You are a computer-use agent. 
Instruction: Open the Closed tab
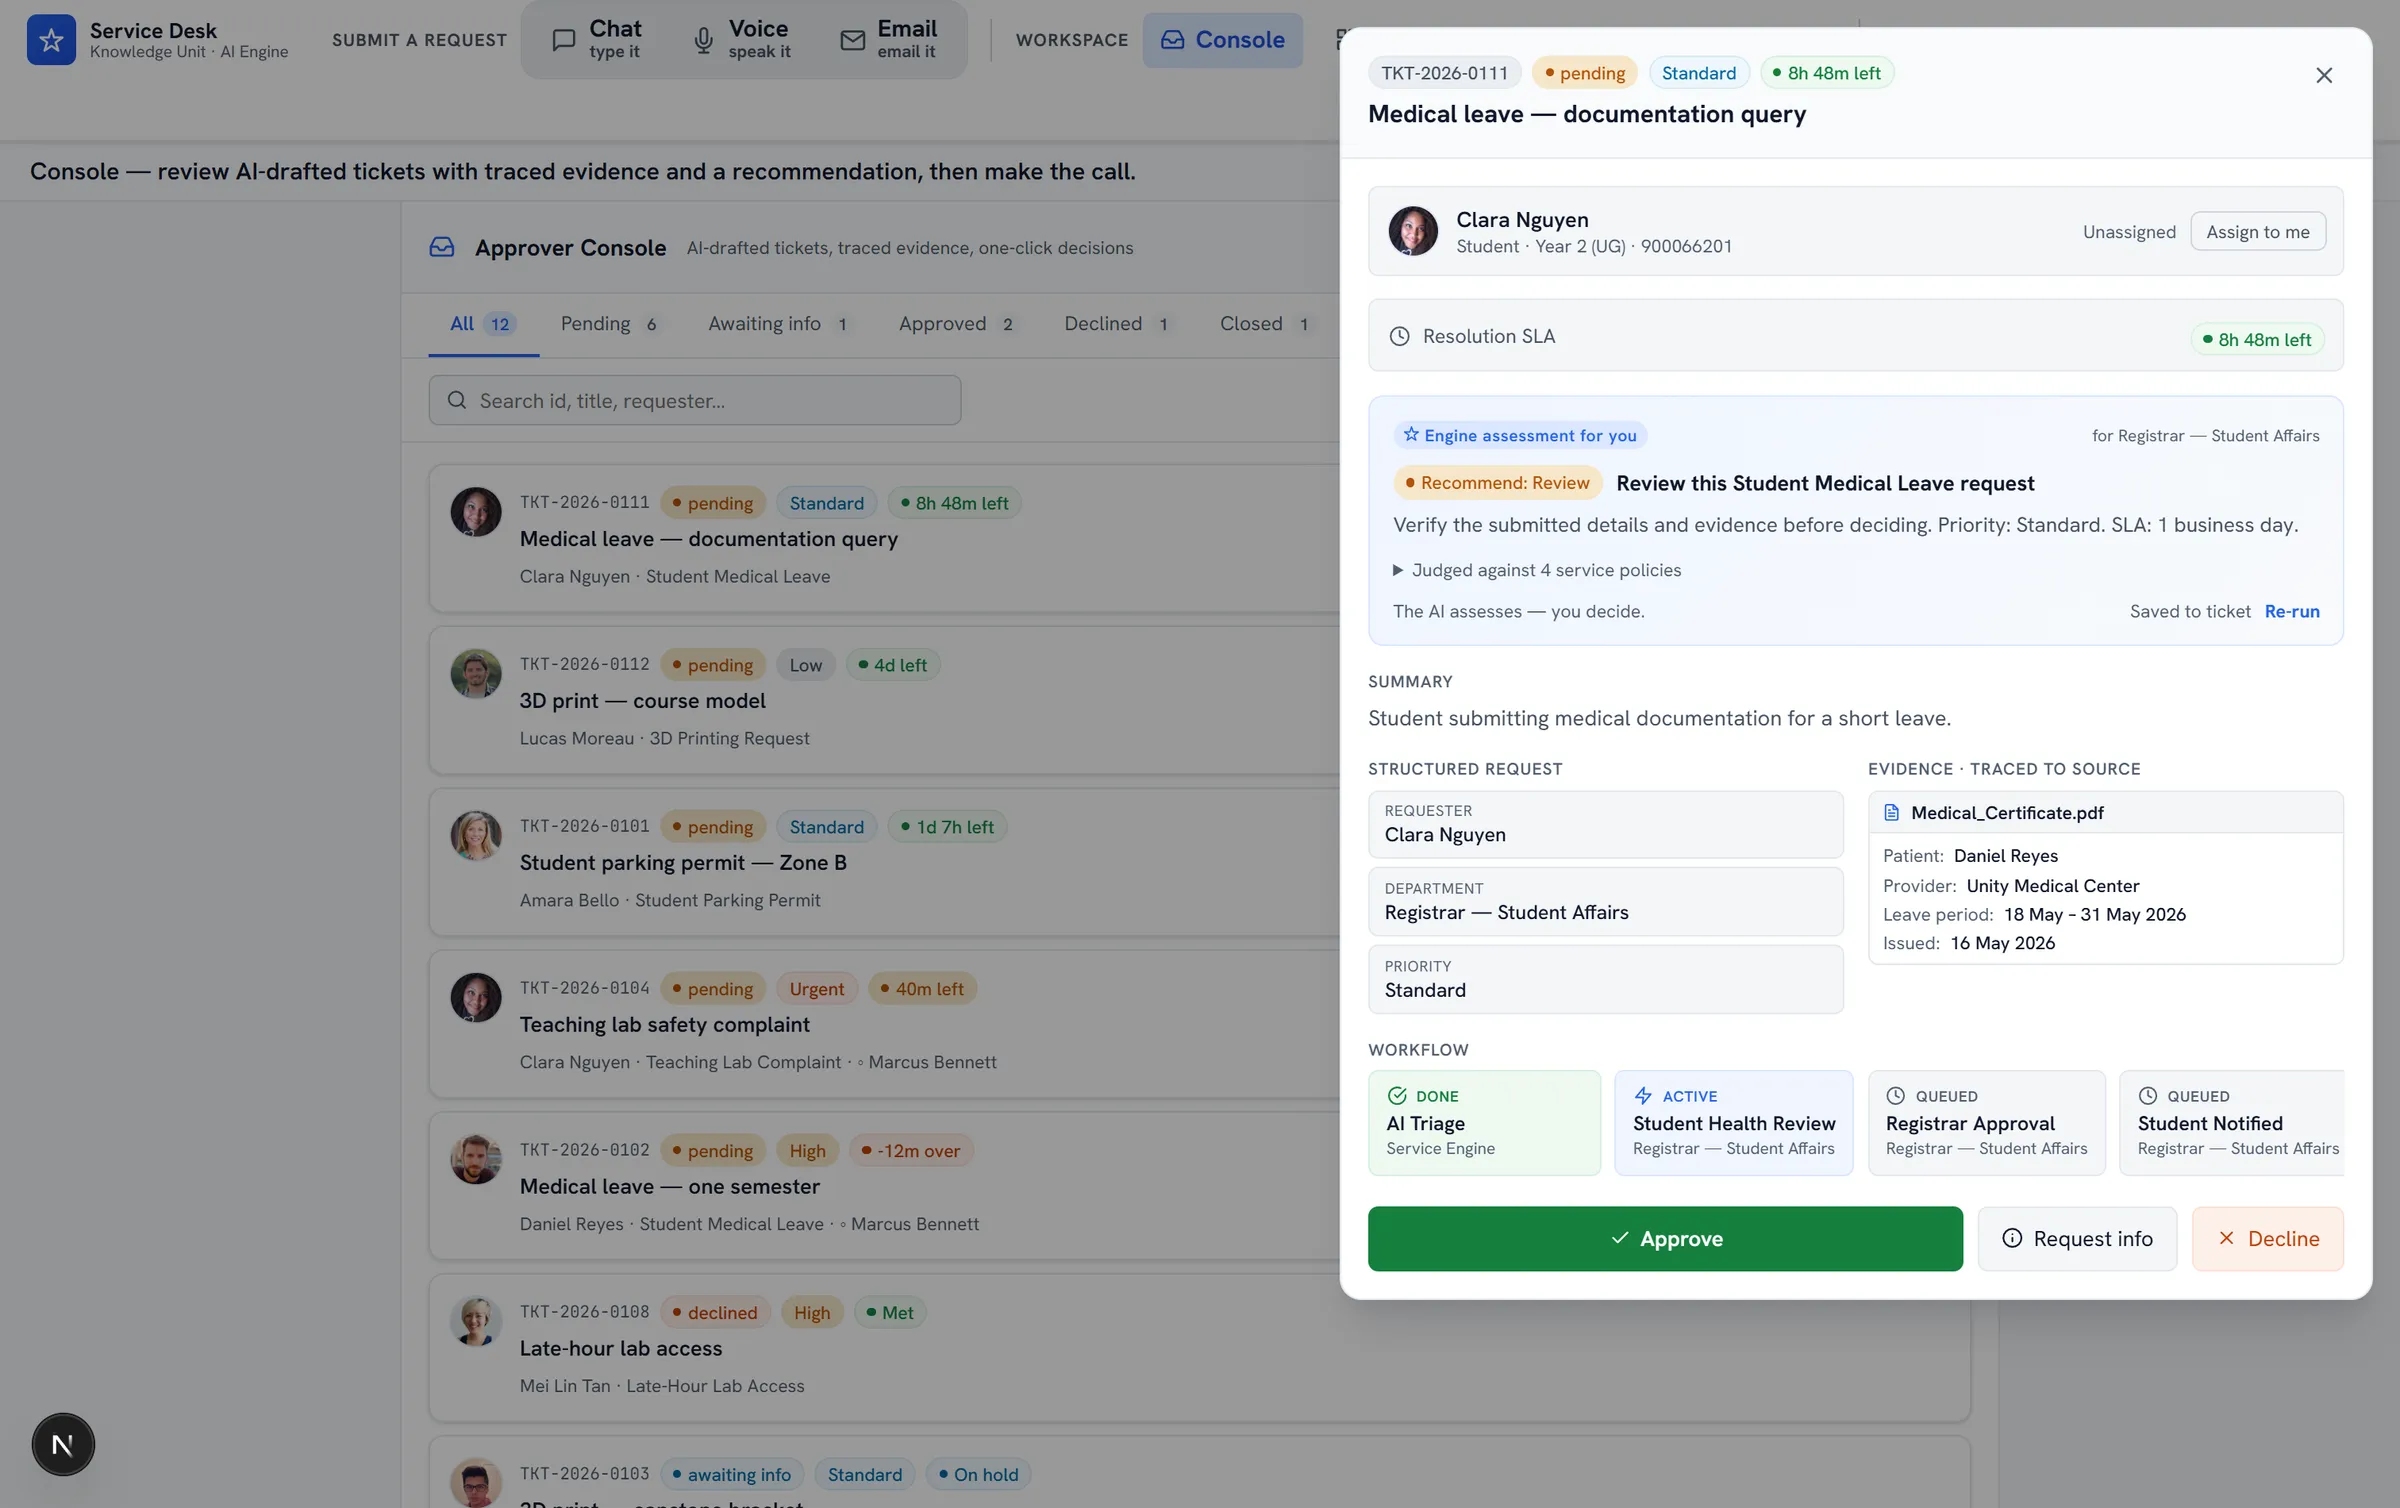(1265, 323)
